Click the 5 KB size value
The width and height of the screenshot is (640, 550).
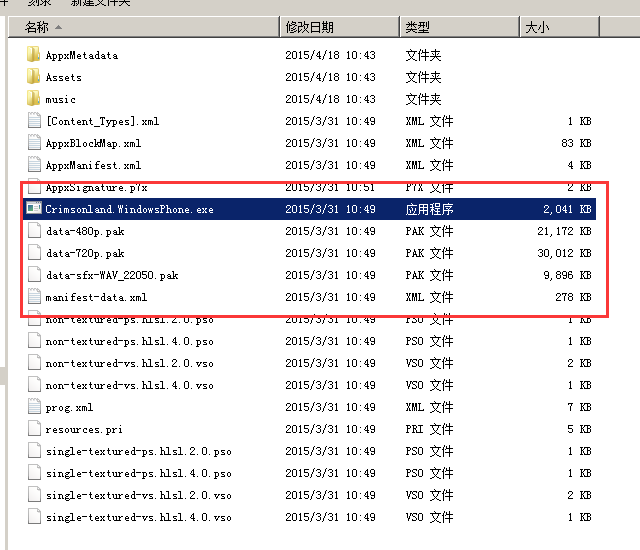click(580, 430)
